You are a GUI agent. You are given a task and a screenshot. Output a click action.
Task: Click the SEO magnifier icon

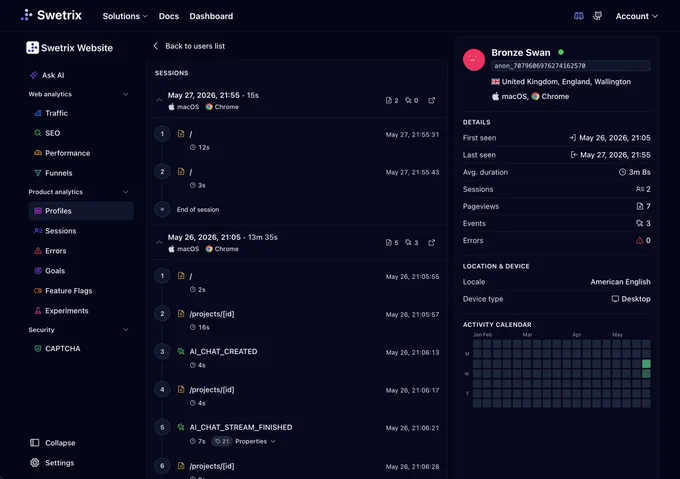click(38, 133)
